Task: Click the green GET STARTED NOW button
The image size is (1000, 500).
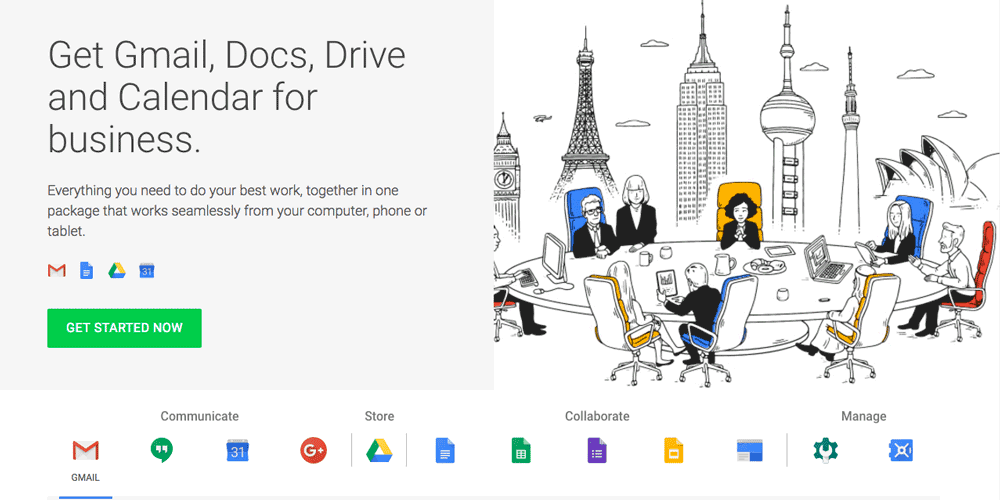Action: tap(124, 328)
